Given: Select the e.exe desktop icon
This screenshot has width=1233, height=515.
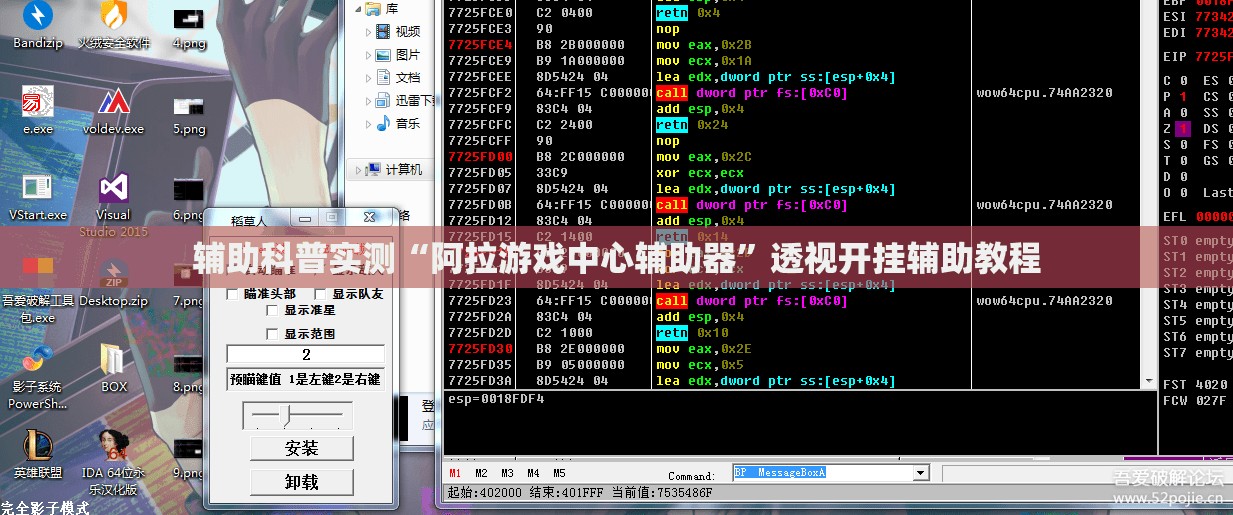Looking at the screenshot, I should [38, 110].
